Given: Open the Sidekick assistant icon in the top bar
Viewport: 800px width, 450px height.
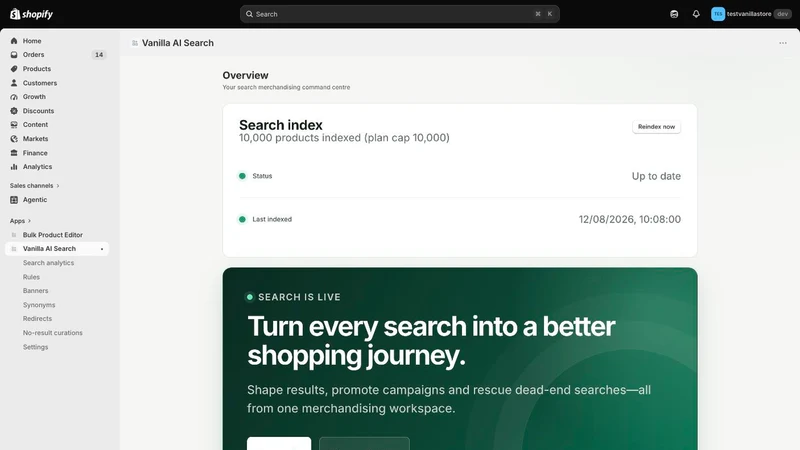Looking at the screenshot, I should coord(674,14).
